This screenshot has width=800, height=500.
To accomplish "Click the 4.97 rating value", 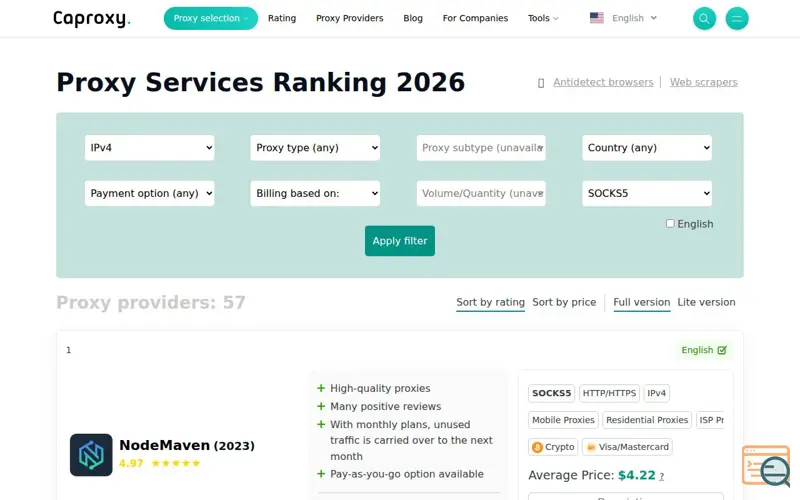I will (131, 463).
